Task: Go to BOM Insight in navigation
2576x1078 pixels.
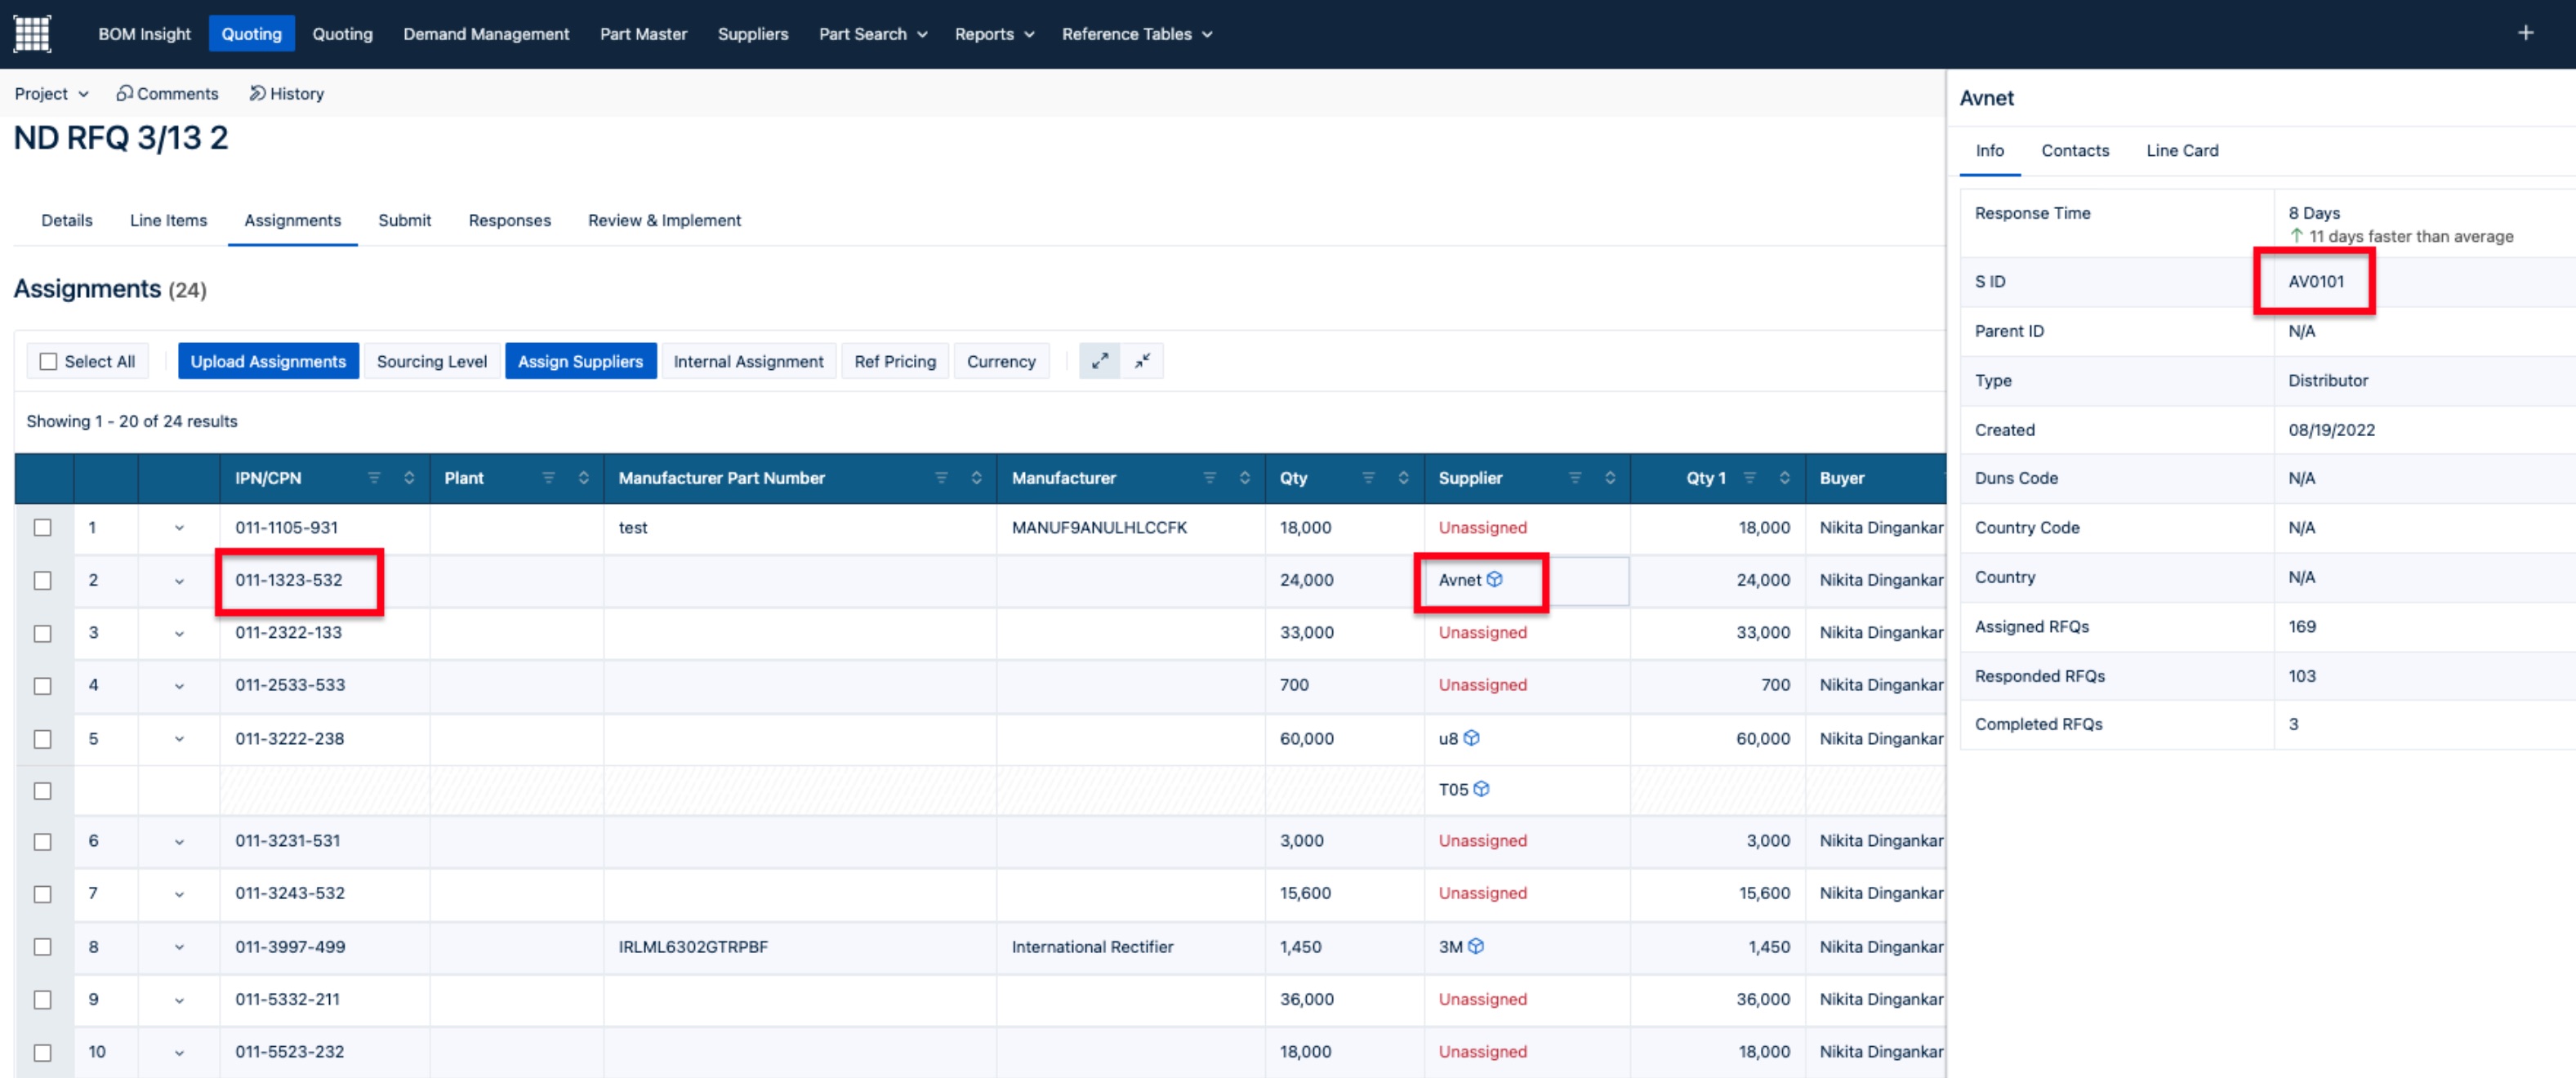Action: click(x=144, y=33)
